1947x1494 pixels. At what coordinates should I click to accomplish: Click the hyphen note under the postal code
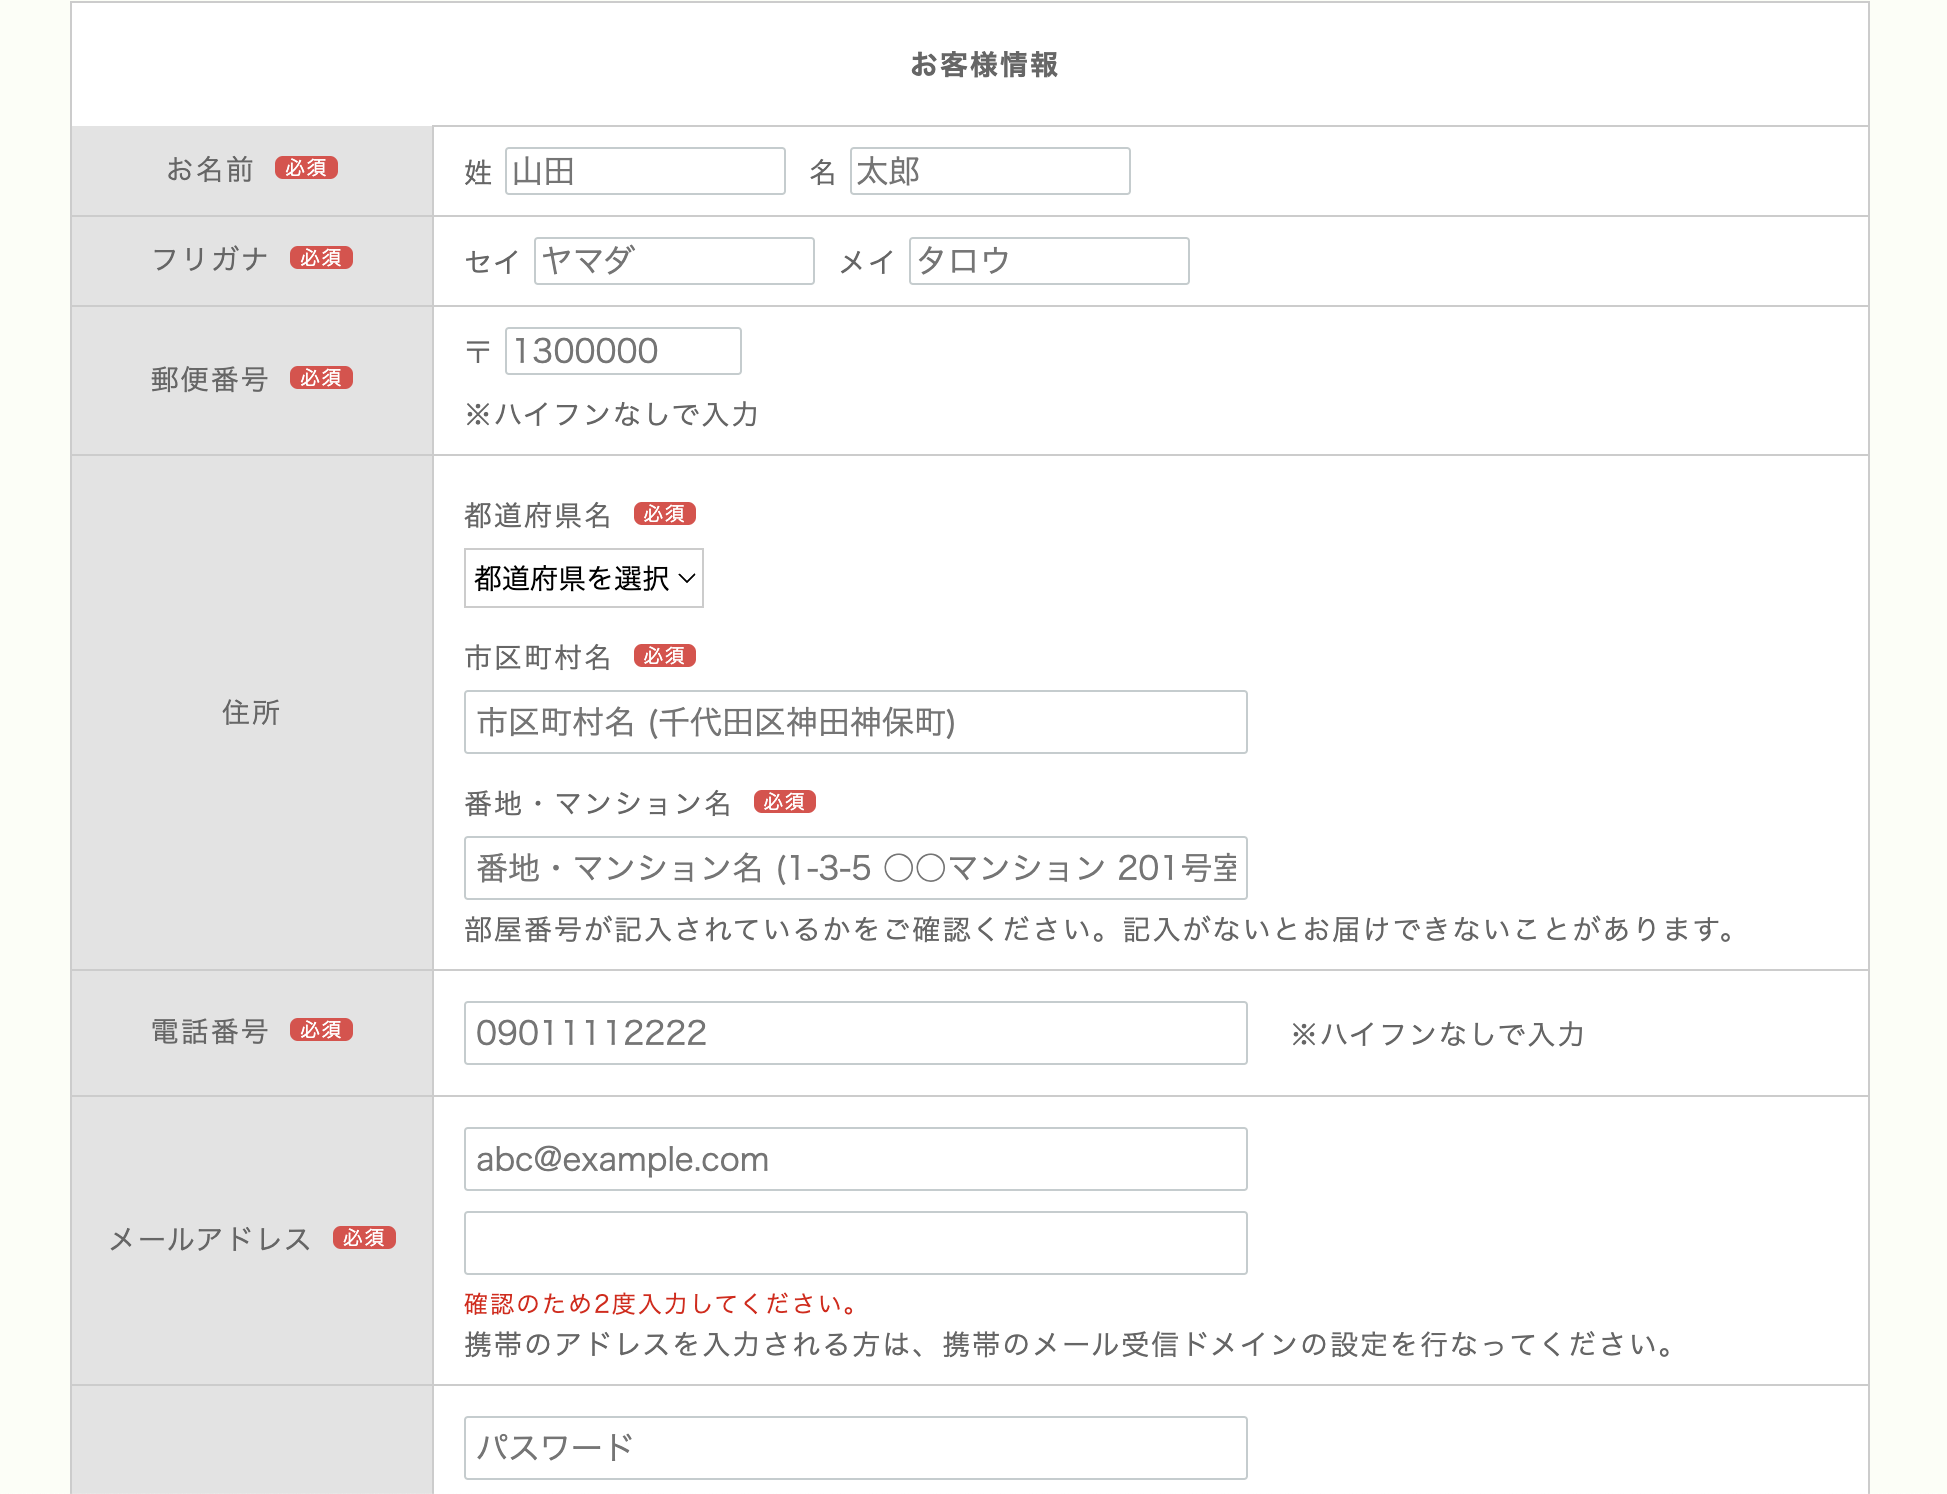[x=611, y=414]
